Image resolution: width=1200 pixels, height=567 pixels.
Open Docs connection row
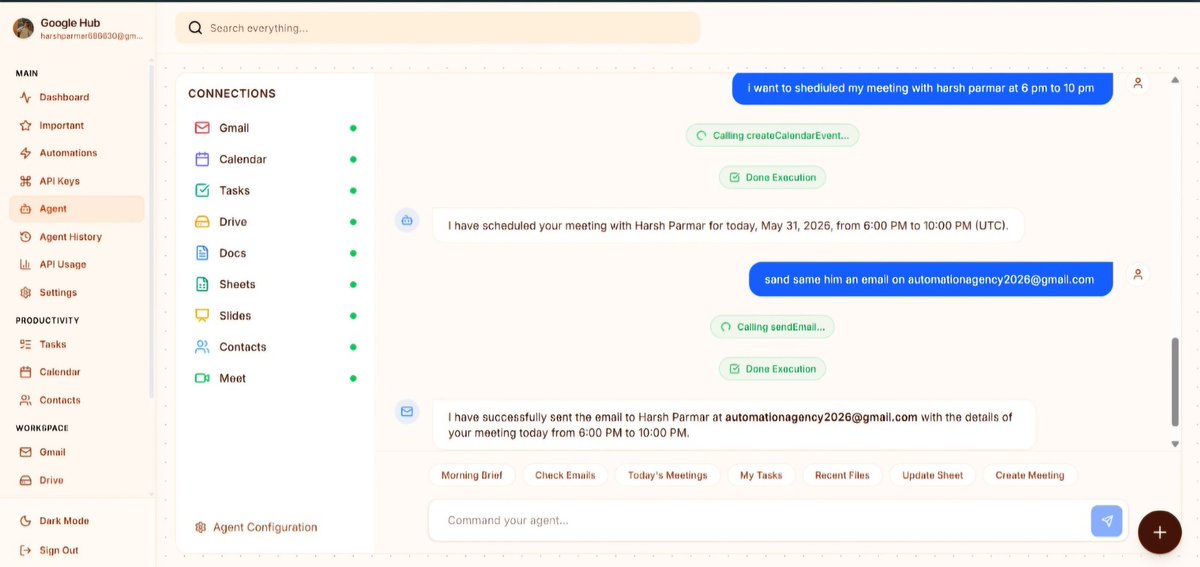(x=275, y=253)
